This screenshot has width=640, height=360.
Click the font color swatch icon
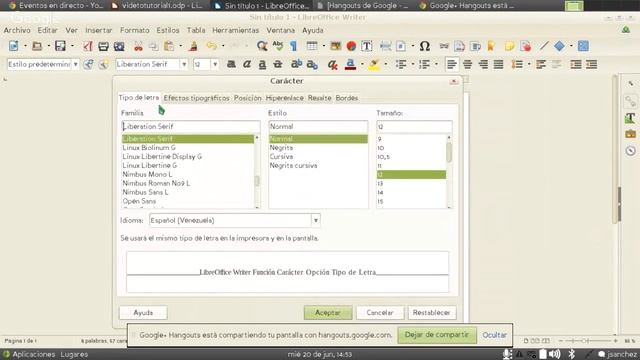pos(351,64)
